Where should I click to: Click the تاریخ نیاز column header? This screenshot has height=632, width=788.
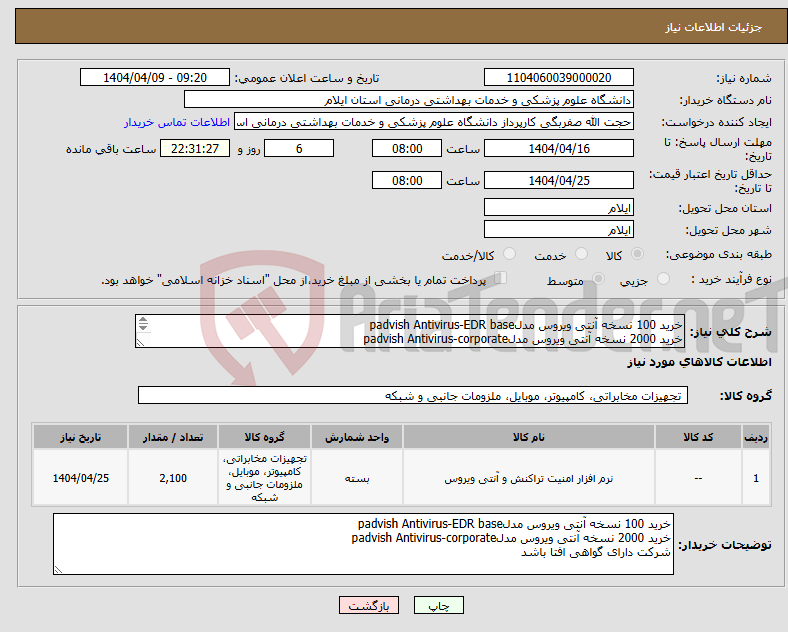click(80, 437)
